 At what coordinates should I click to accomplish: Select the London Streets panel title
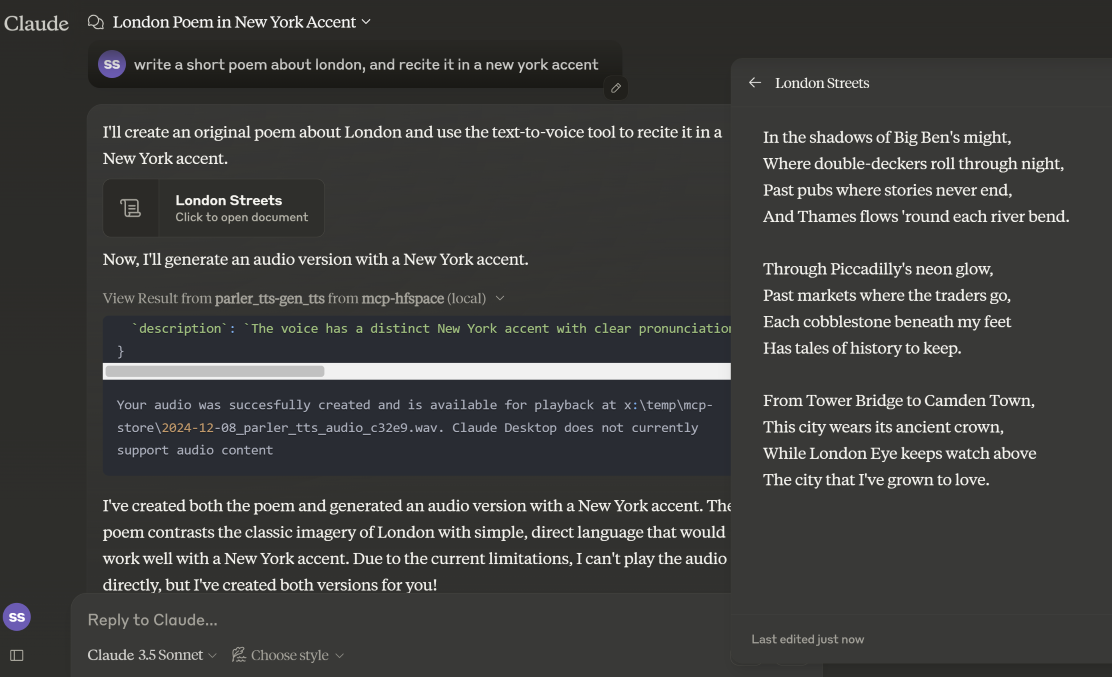pos(822,83)
